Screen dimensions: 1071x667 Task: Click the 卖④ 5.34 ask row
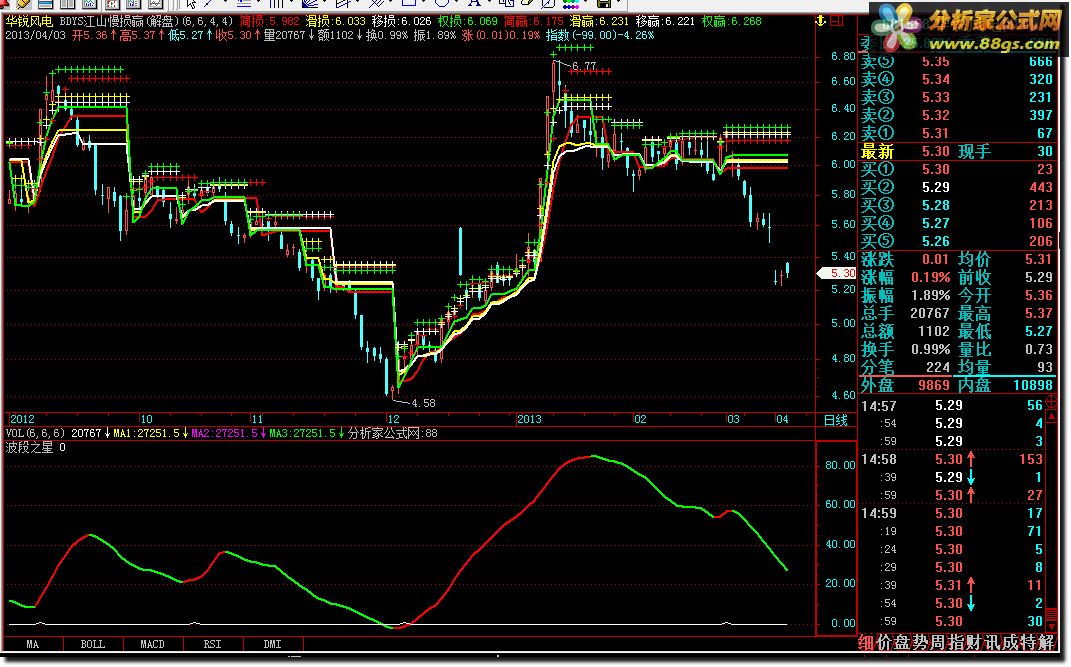point(957,79)
